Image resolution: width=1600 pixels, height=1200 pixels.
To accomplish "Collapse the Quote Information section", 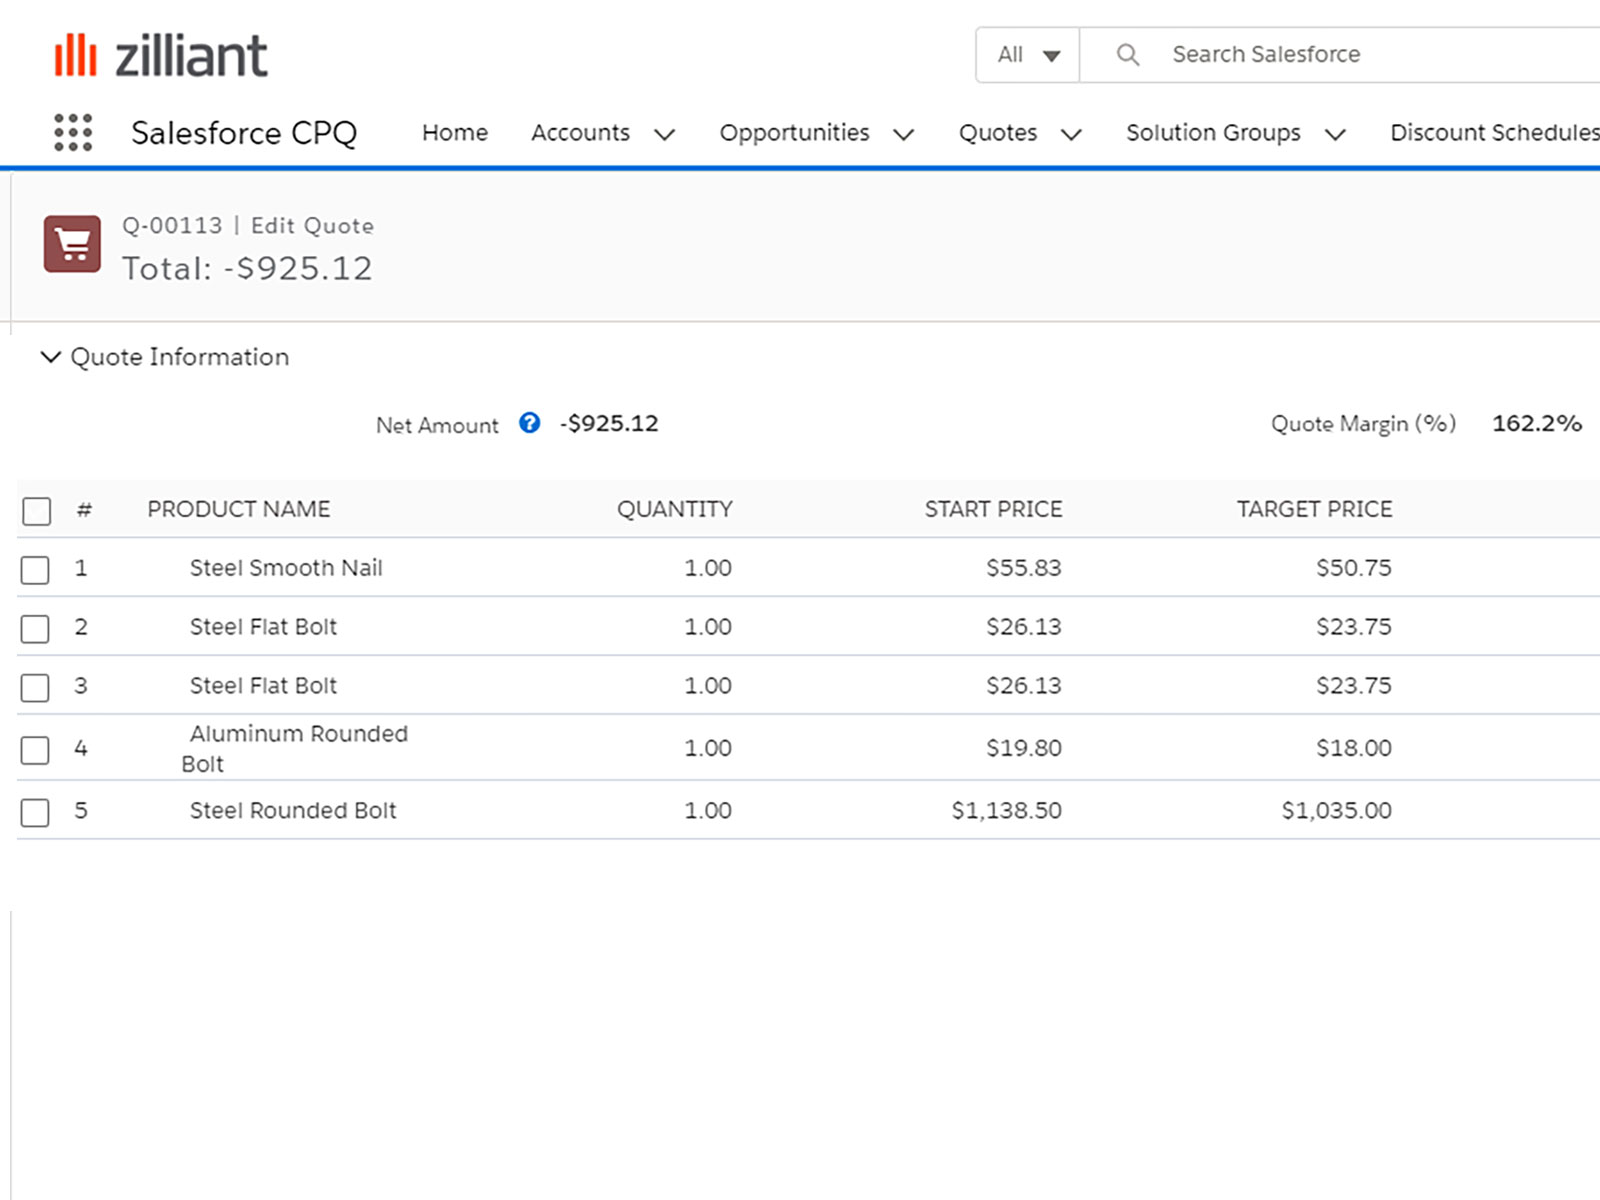I will coord(50,357).
